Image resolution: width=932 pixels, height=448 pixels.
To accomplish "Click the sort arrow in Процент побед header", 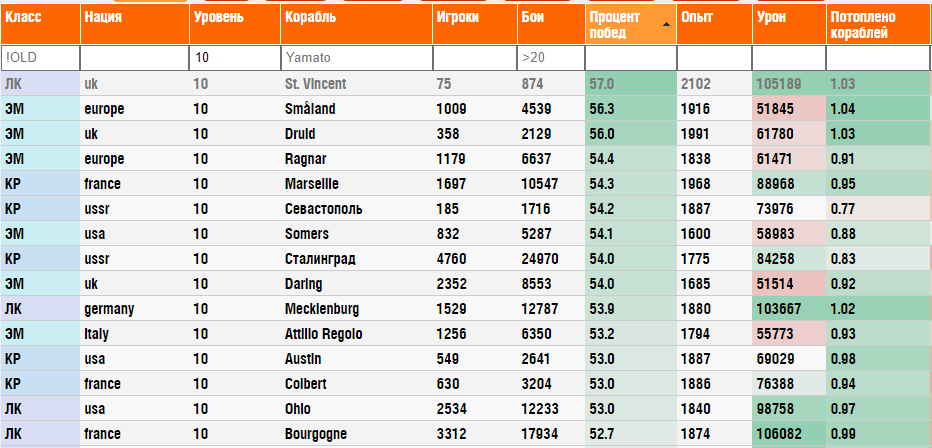I will pyautogui.click(x=666, y=24).
